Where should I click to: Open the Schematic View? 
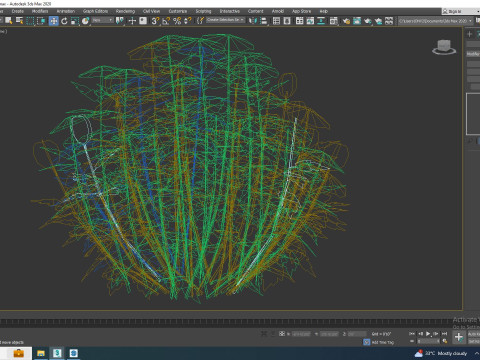coord(321,21)
